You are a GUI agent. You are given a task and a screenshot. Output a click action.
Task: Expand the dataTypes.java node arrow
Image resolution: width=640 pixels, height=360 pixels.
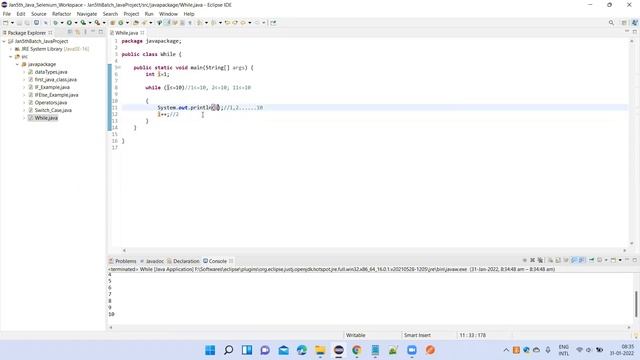[24, 72]
